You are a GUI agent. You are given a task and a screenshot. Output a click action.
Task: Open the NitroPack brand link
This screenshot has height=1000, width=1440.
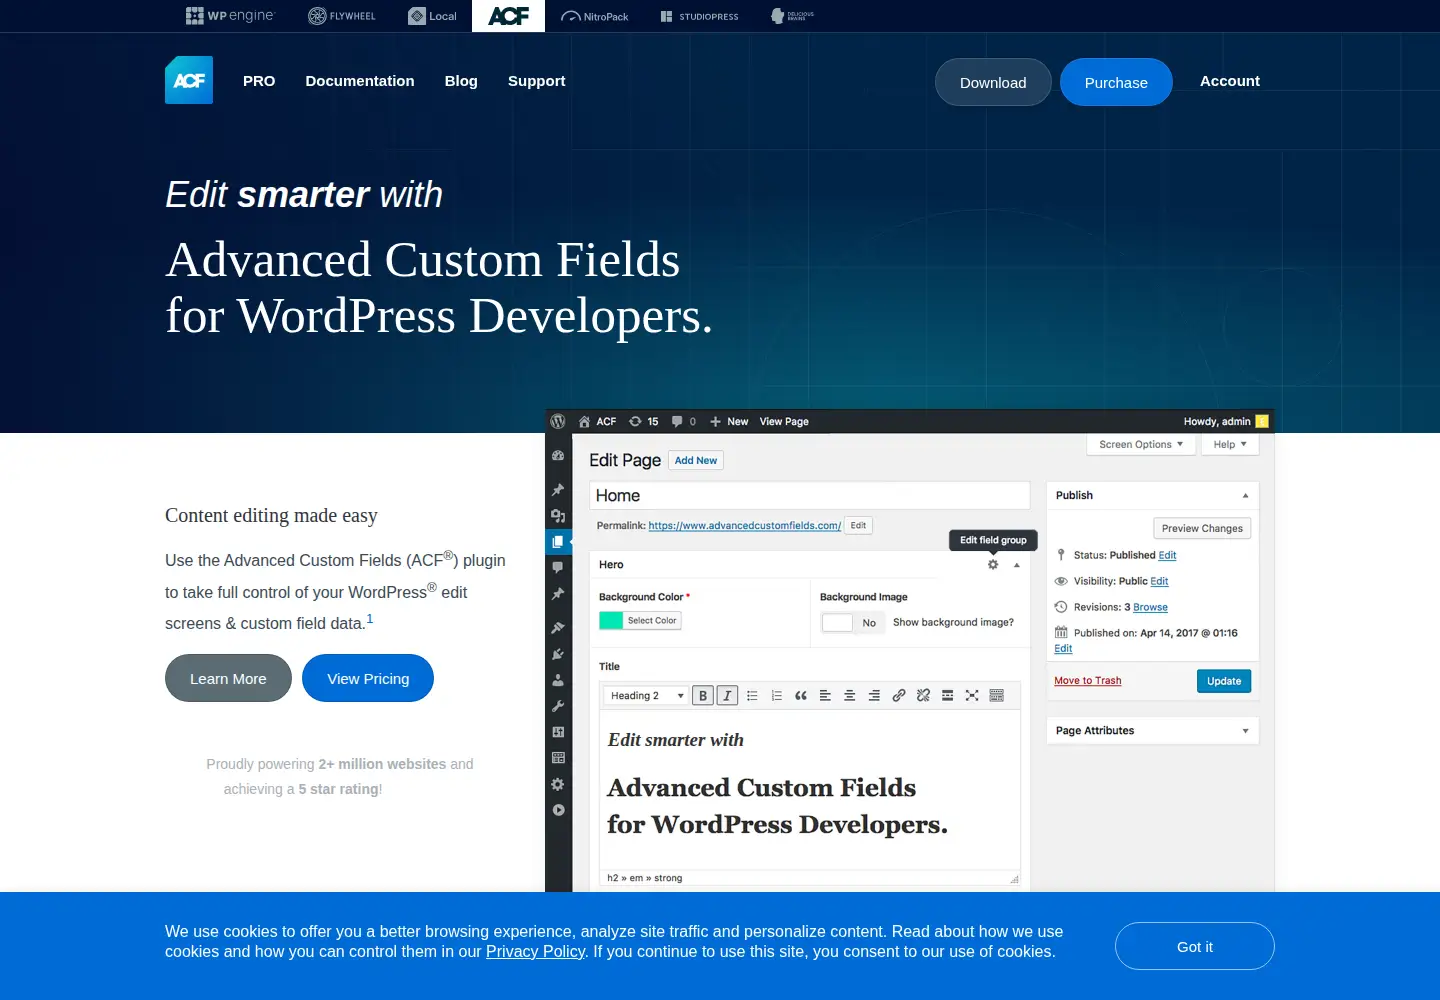[x=595, y=16]
